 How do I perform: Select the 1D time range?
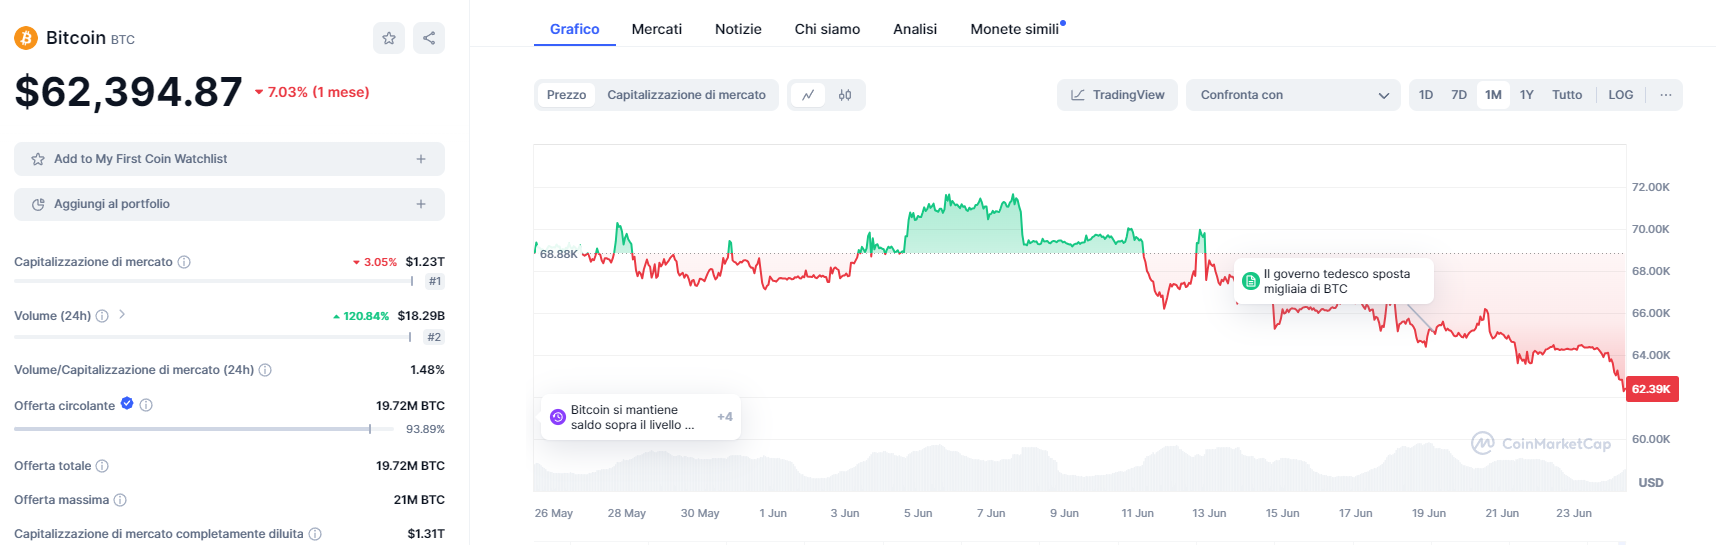point(1426,95)
